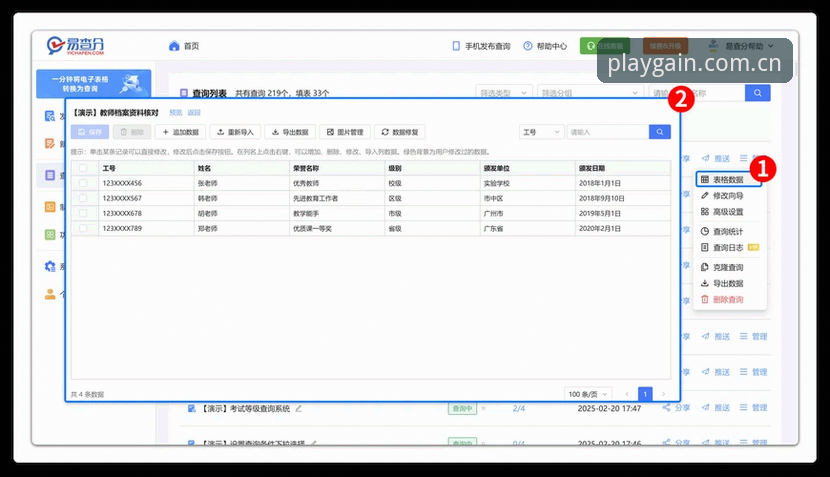Toggle the checkbox beside 考试等级查询系统
This screenshot has height=477, width=830.
click(x=192, y=408)
